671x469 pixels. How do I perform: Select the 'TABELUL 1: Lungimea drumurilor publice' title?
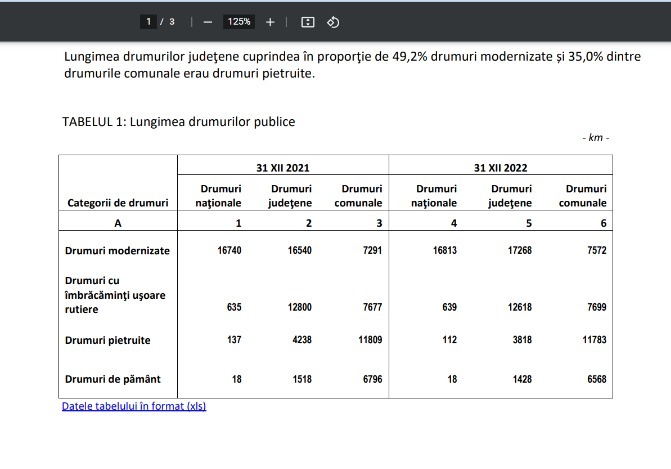tap(179, 122)
